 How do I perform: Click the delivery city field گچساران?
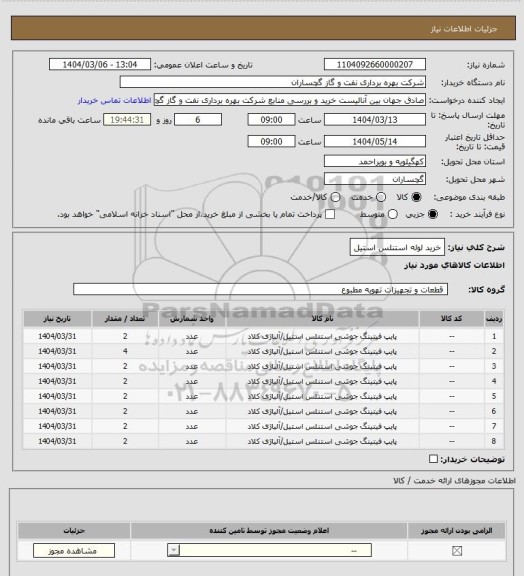375,179
